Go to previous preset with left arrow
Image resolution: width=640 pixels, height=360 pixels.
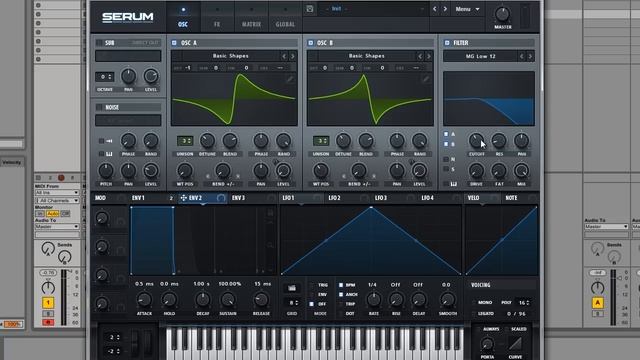click(x=435, y=9)
